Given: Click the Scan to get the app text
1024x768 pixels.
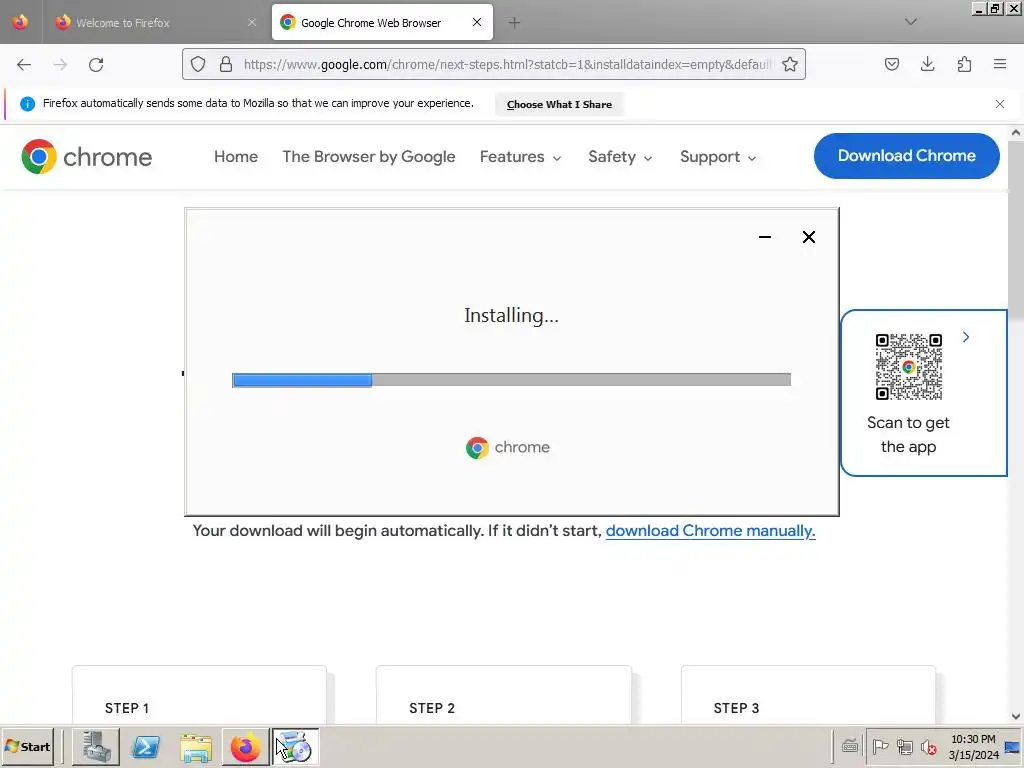Looking at the screenshot, I should click(x=908, y=435).
